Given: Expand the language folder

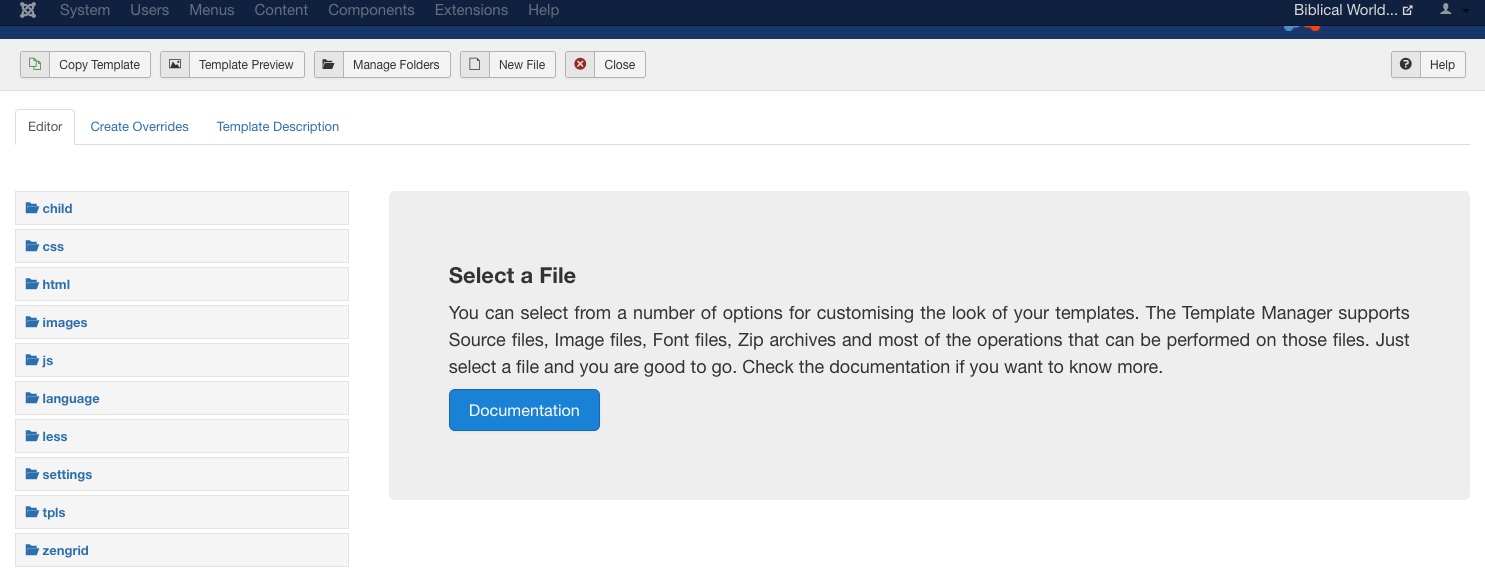Looking at the screenshot, I should coord(182,398).
